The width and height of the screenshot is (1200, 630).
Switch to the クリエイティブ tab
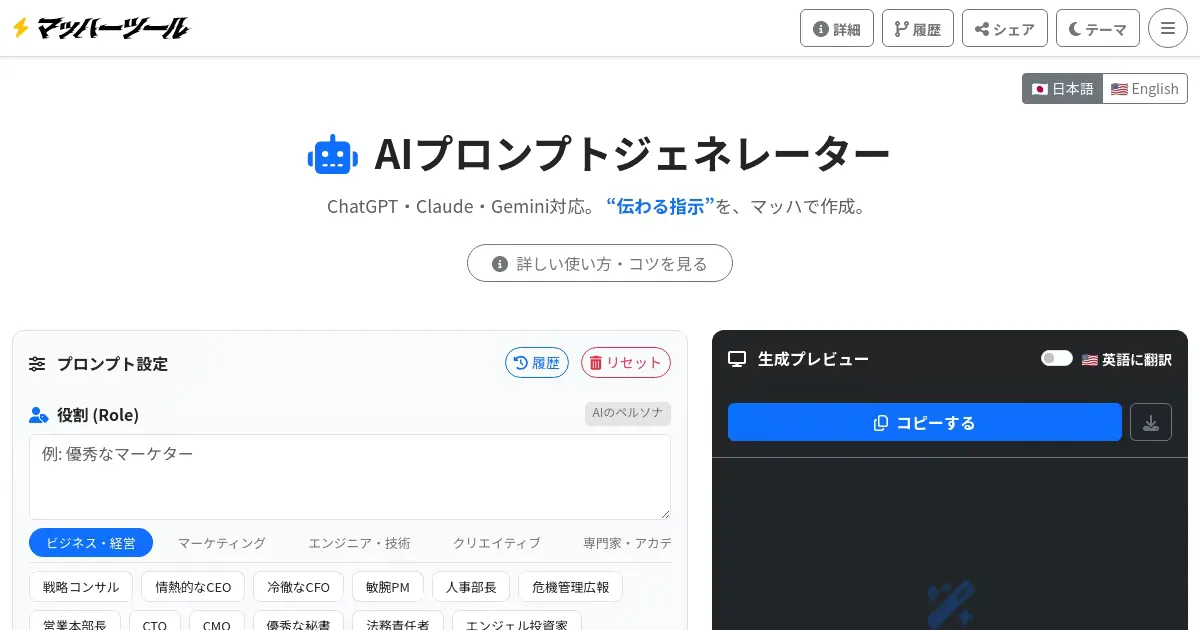[496, 543]
